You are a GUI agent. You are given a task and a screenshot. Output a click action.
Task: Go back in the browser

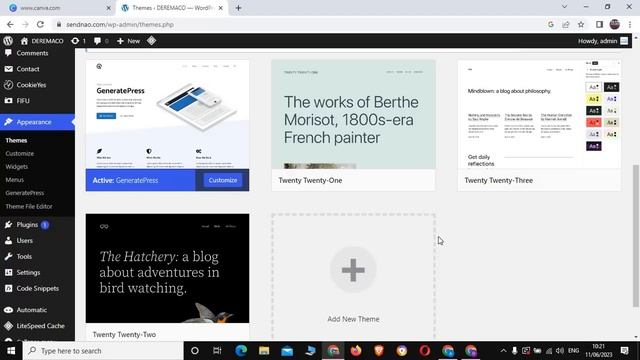[x=10, y=24]
